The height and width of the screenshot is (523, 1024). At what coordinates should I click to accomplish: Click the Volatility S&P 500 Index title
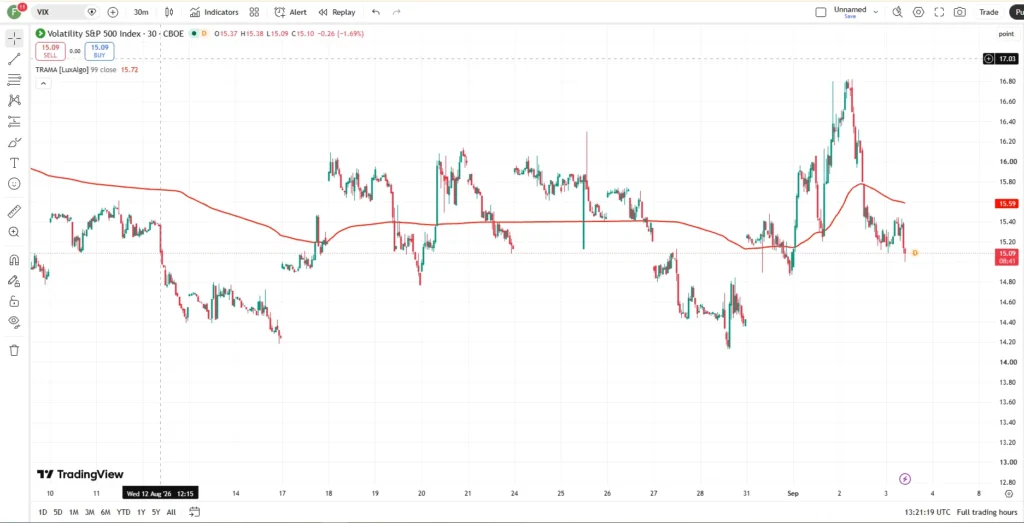pyautogui.click(x=115, y=33)
